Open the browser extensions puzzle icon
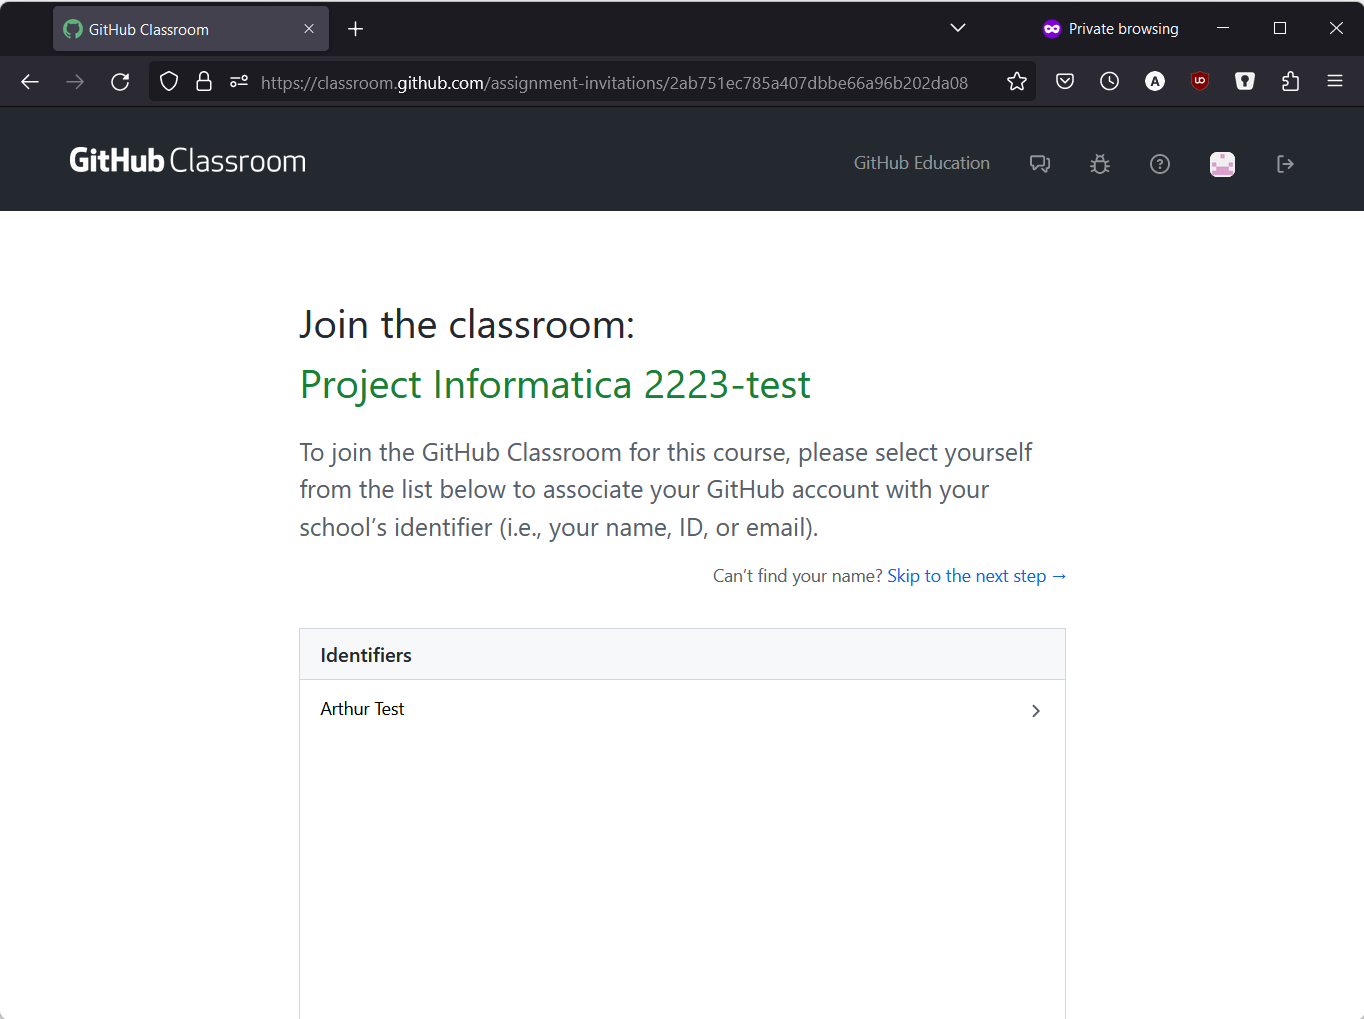This screenshot has height=1019, width=1364. [x=1290, y=82]
